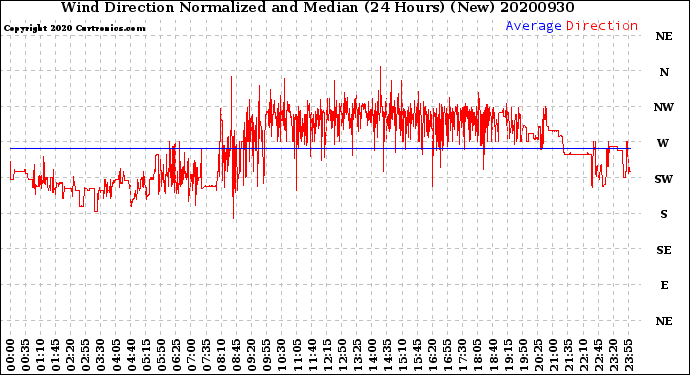Click the 00:35 time axis label

point(26,355)
